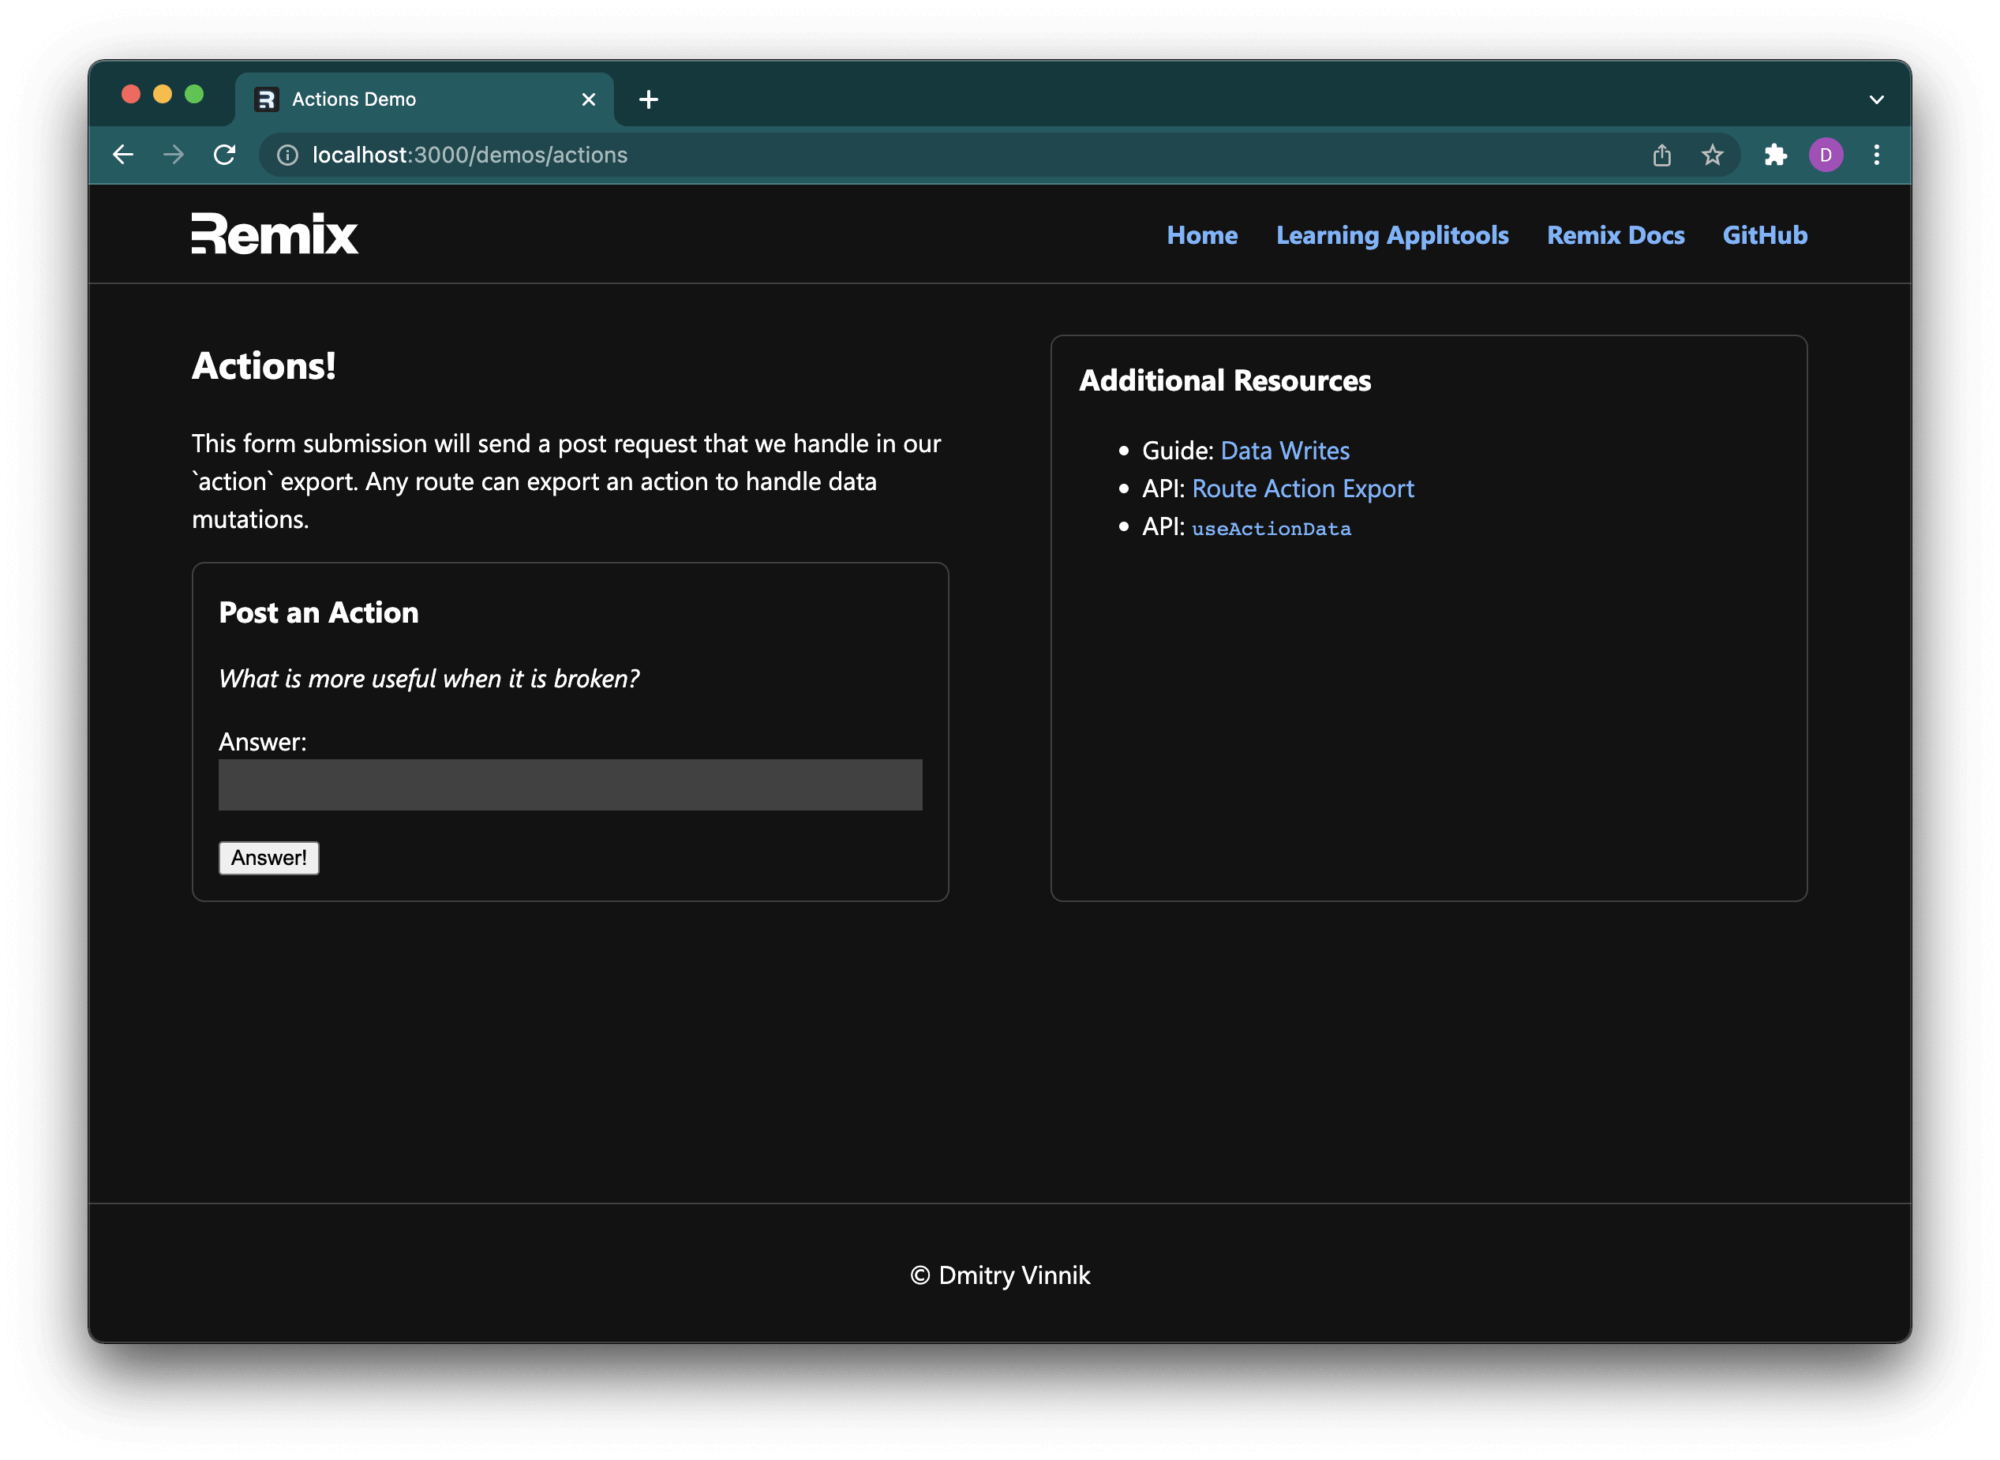Select Home in the navigation menu
The height and width of the screenshot is (1460, 2000).
point(1202,236)
